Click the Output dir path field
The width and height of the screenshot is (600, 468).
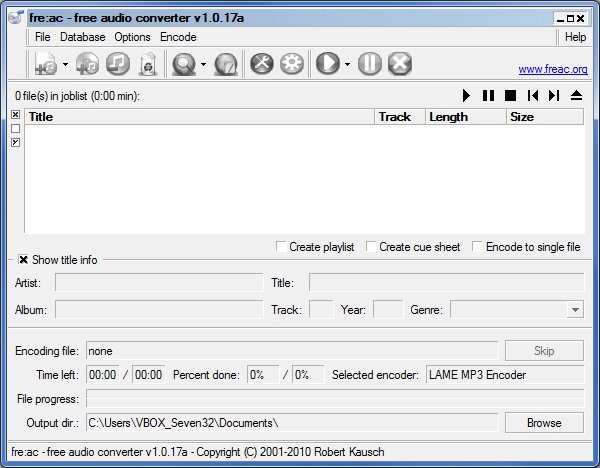[292, 422]
